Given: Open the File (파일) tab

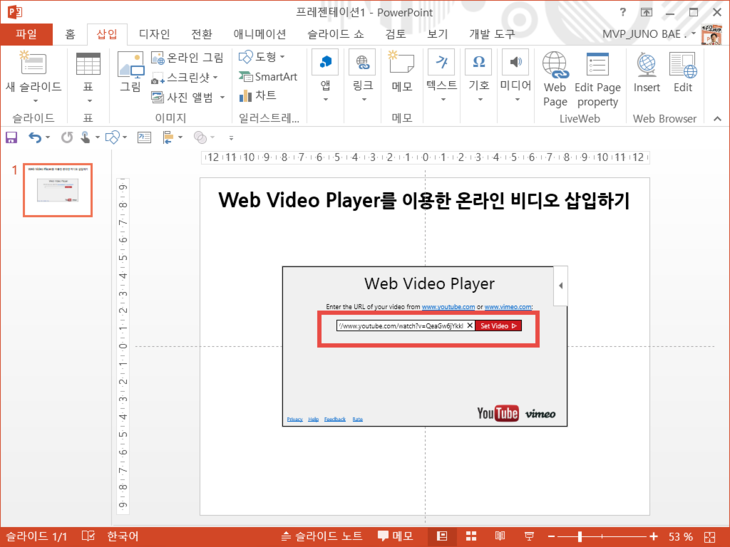Looking at the screenshot, I should [x=26, y=34].
